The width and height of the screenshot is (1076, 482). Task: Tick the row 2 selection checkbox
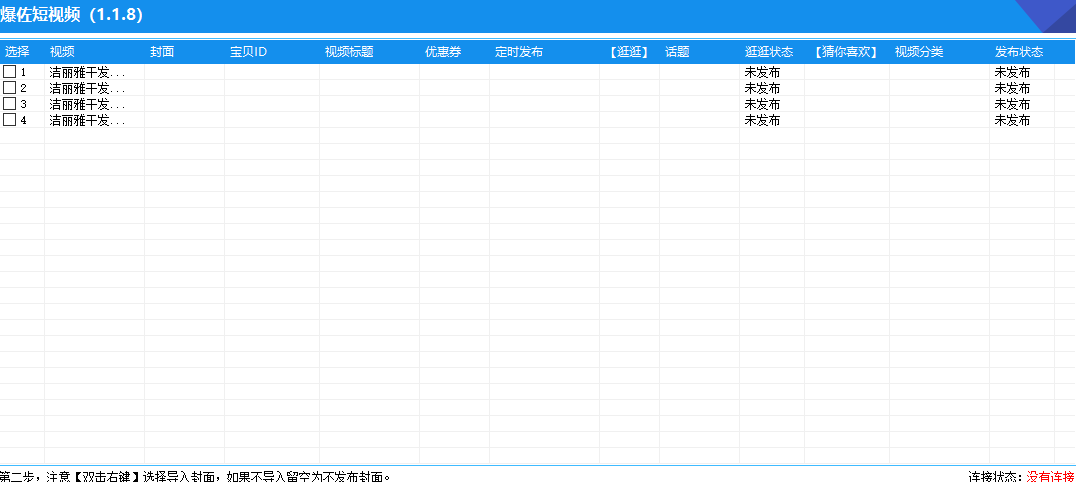pos(10,88)
